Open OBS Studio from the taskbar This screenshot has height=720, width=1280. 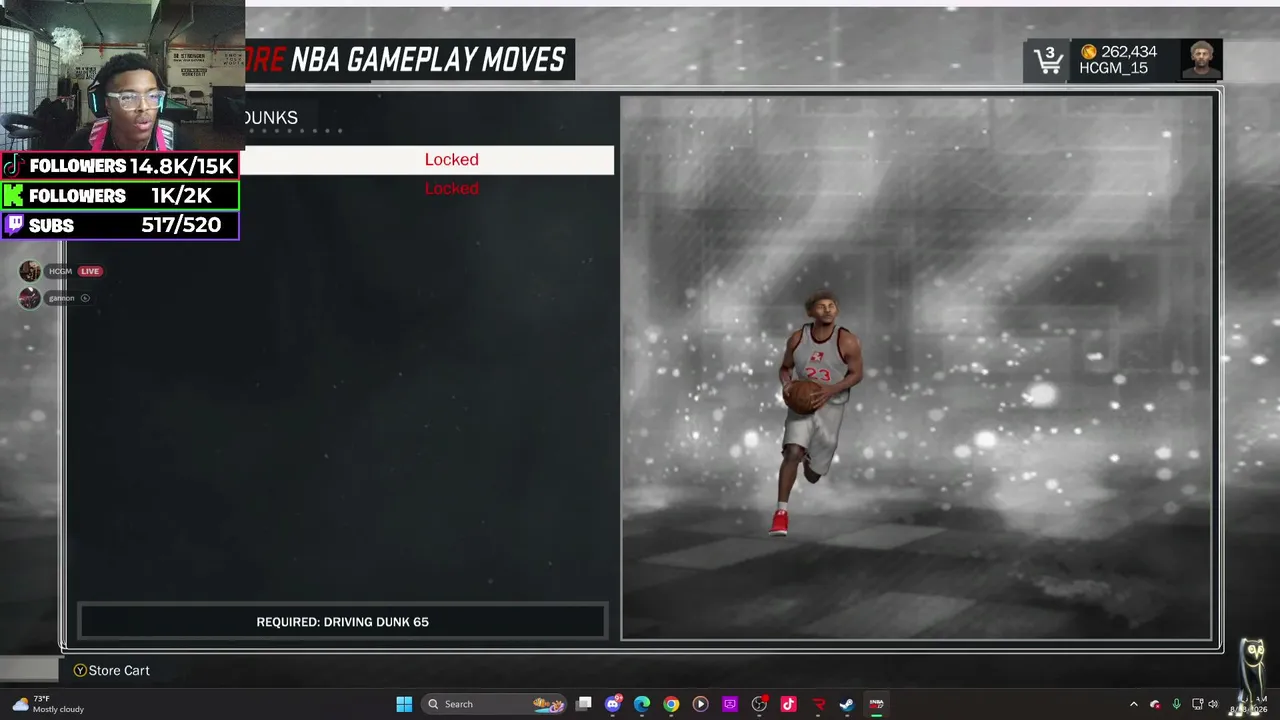[759, 704]
